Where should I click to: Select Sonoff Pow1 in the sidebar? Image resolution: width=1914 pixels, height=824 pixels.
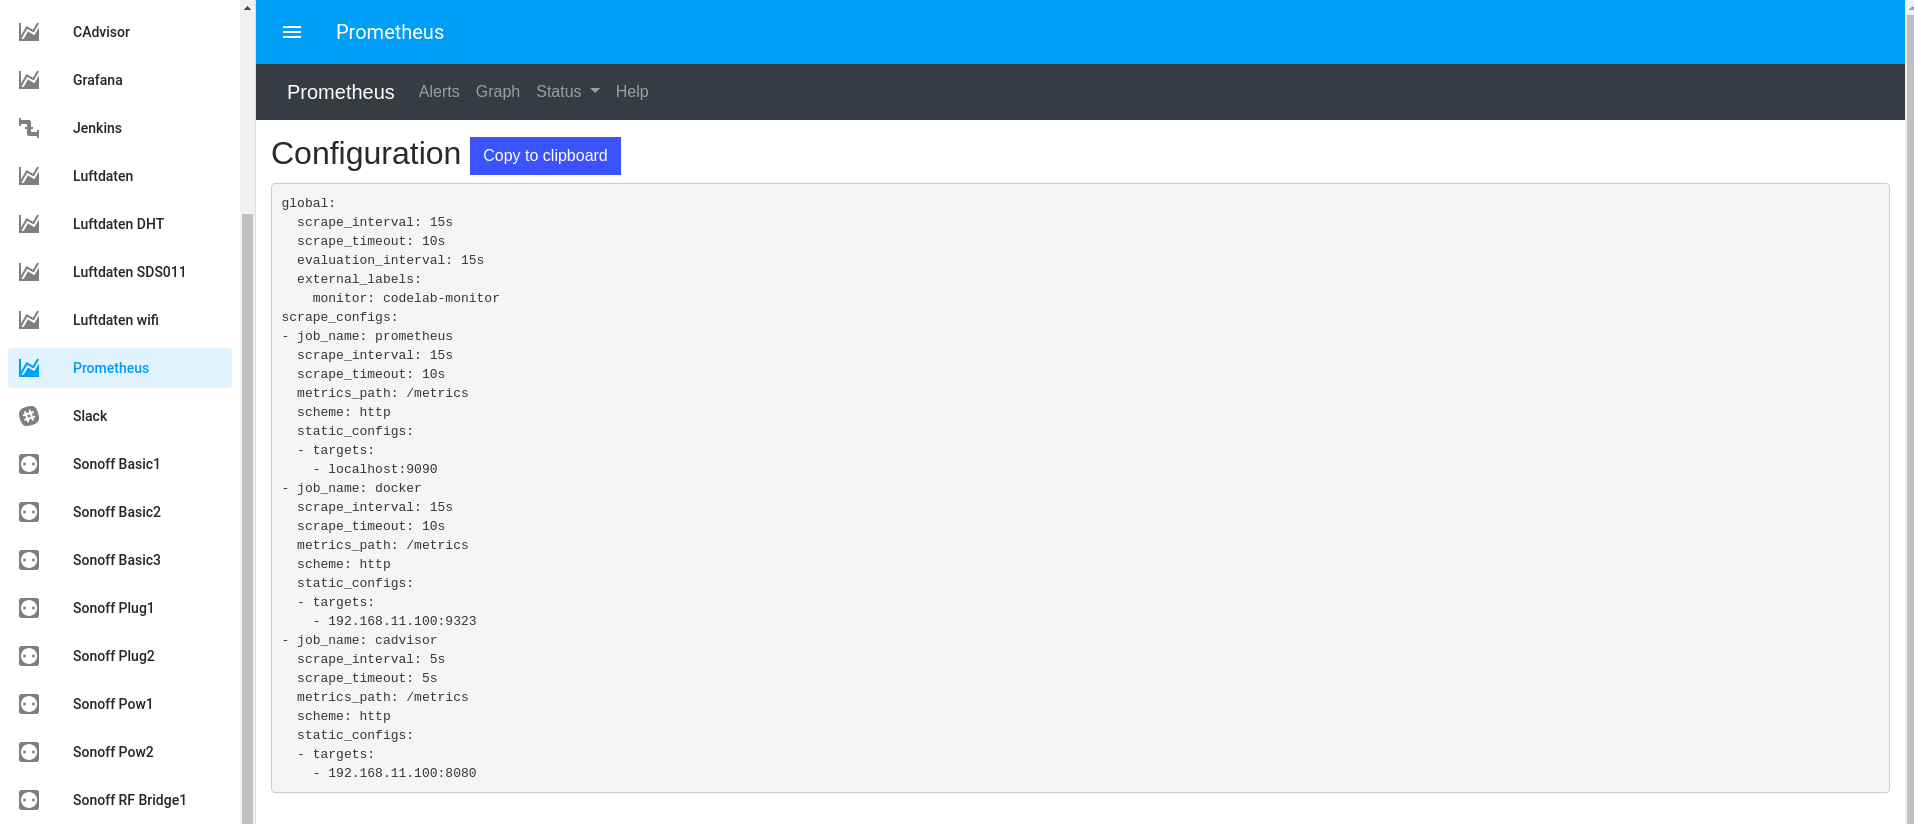point(113,704)
